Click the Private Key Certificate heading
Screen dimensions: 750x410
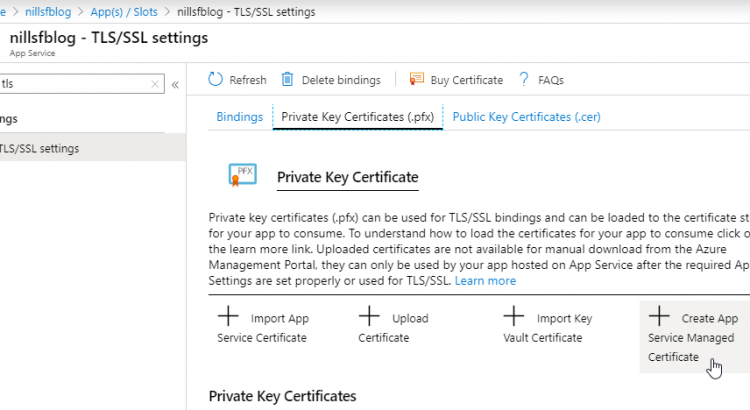click(x=348, y=177)
